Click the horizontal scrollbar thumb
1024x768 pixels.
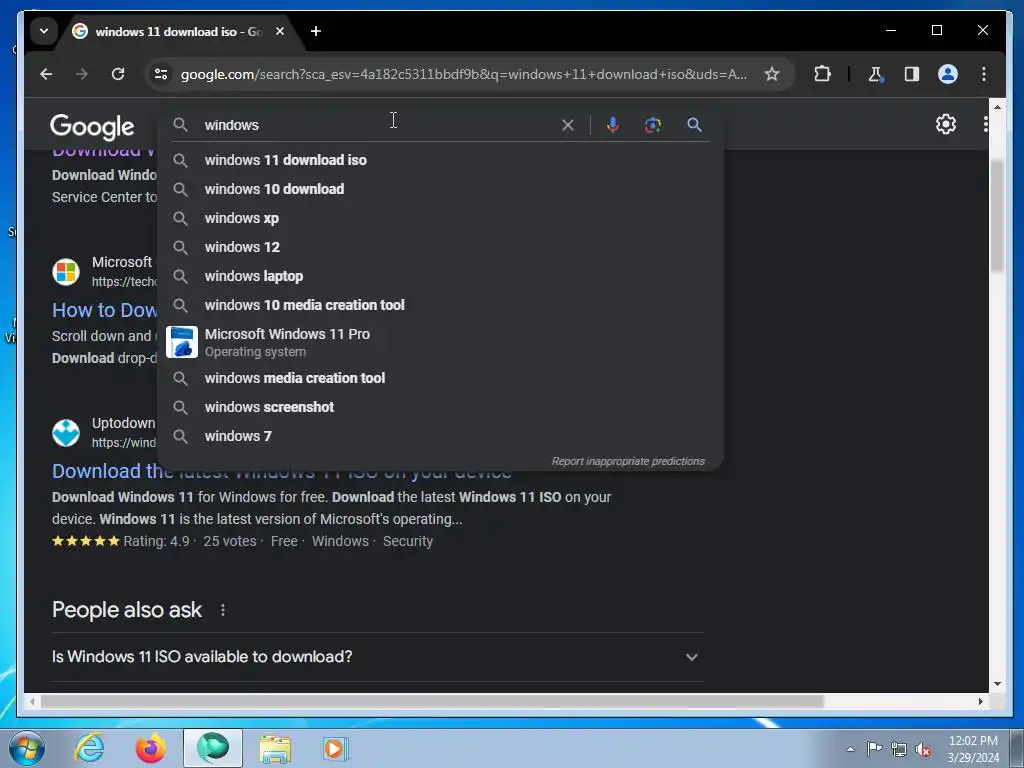point(432,701)
